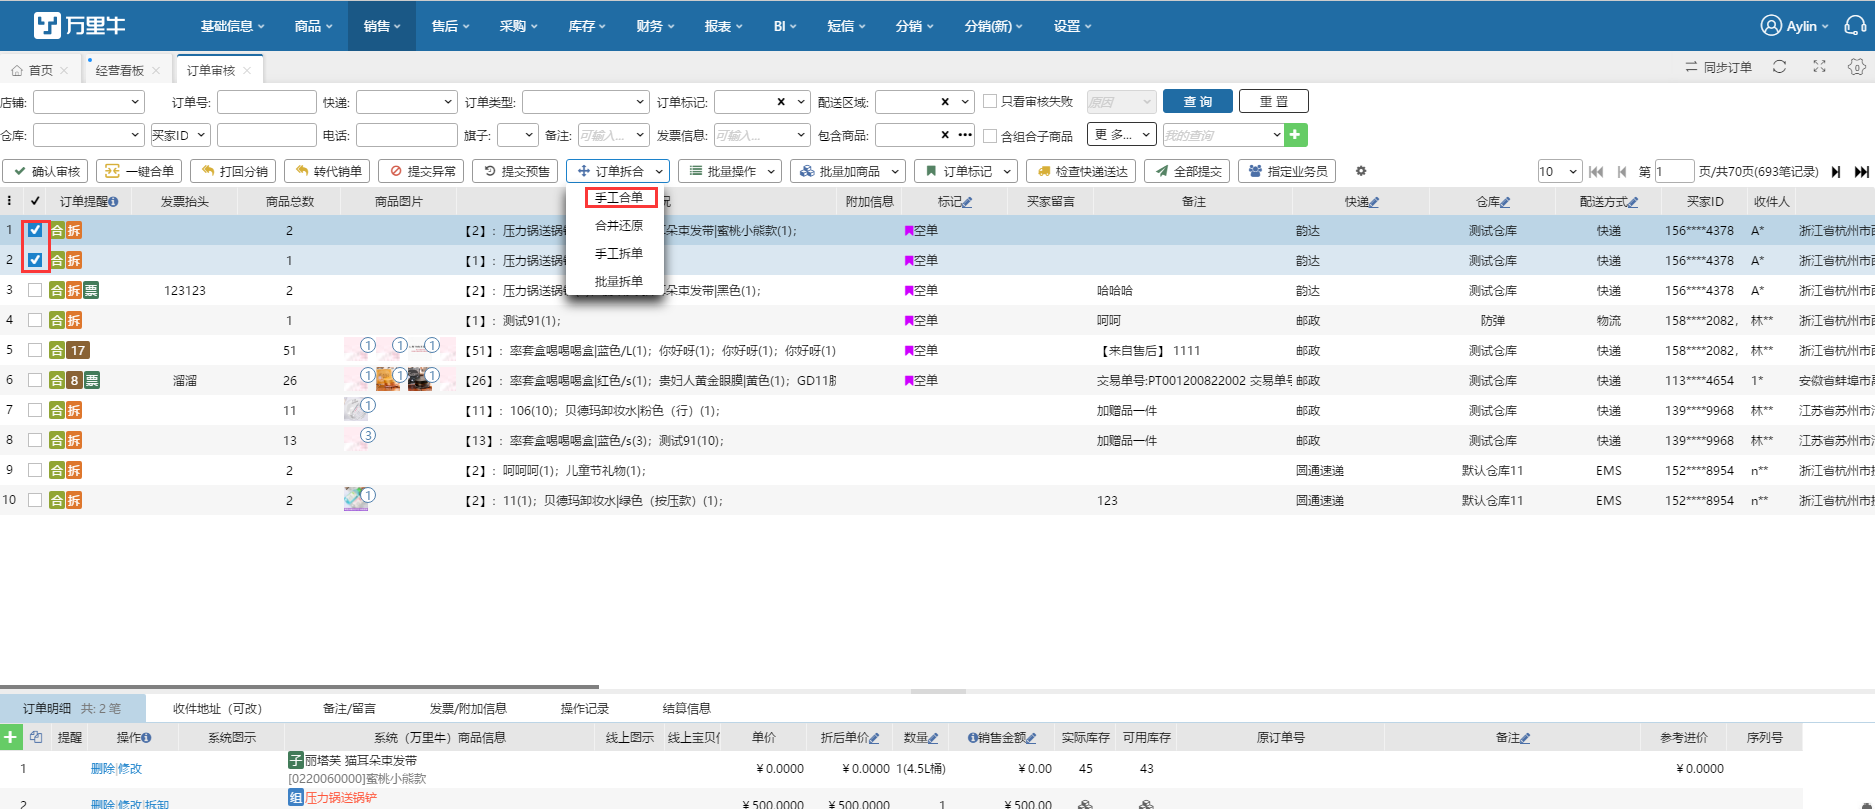The image size is (1875, 809).
Task: Select 批量拆单 from the dropdown menu
Action: [x=619, y=281]
